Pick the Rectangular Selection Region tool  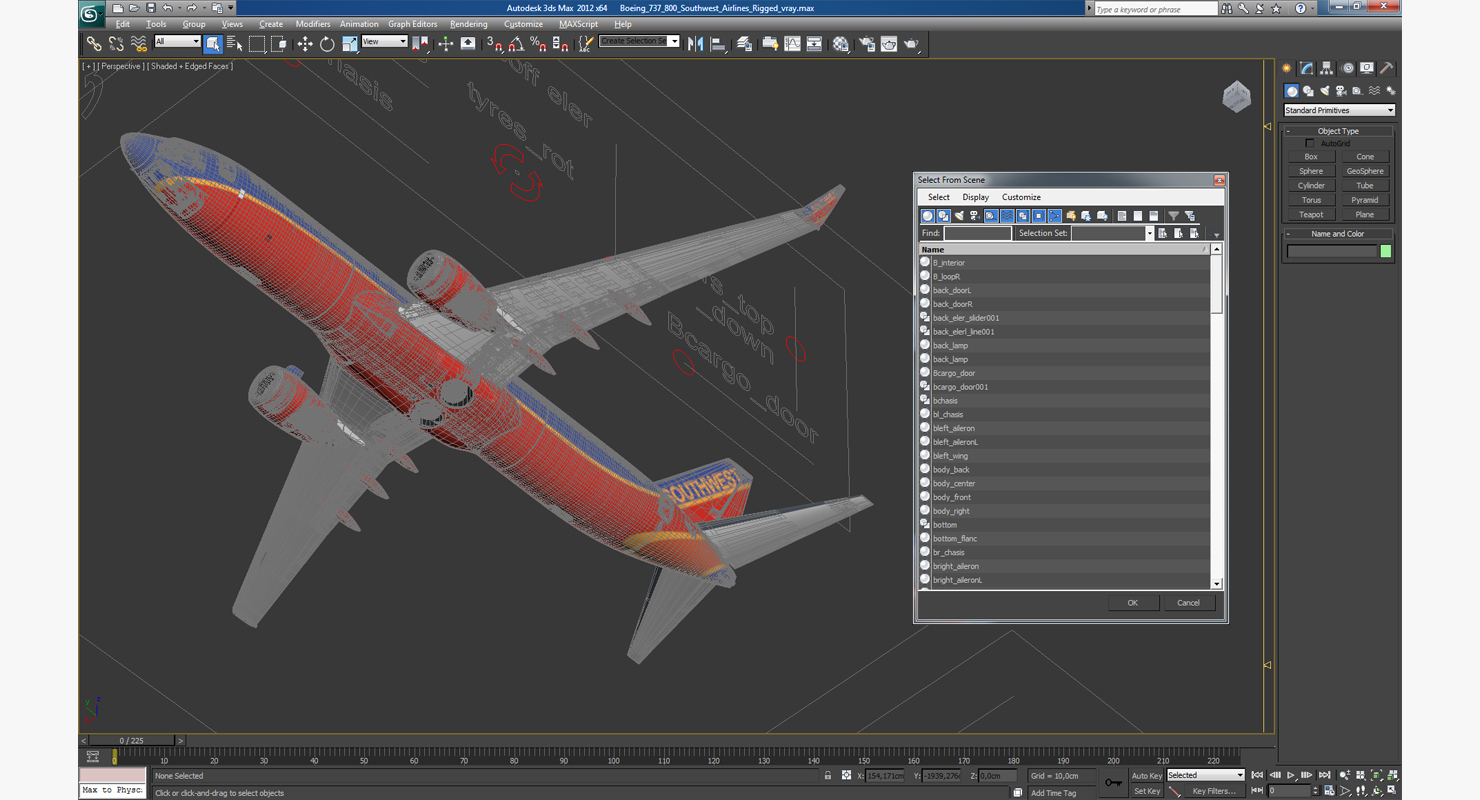coord(257,43)
